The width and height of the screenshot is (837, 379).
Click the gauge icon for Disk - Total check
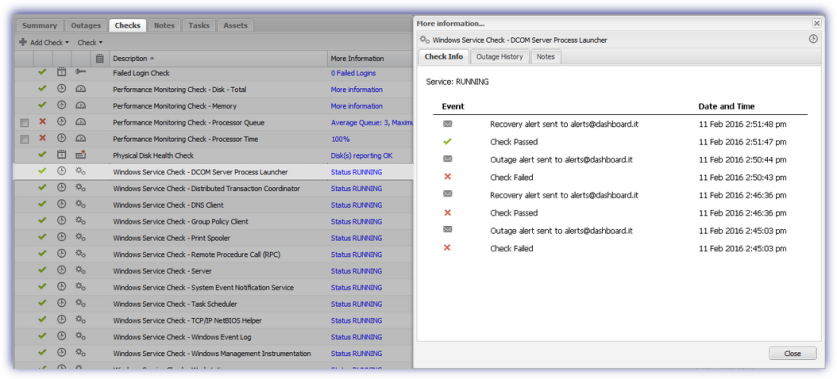point(81,89)
